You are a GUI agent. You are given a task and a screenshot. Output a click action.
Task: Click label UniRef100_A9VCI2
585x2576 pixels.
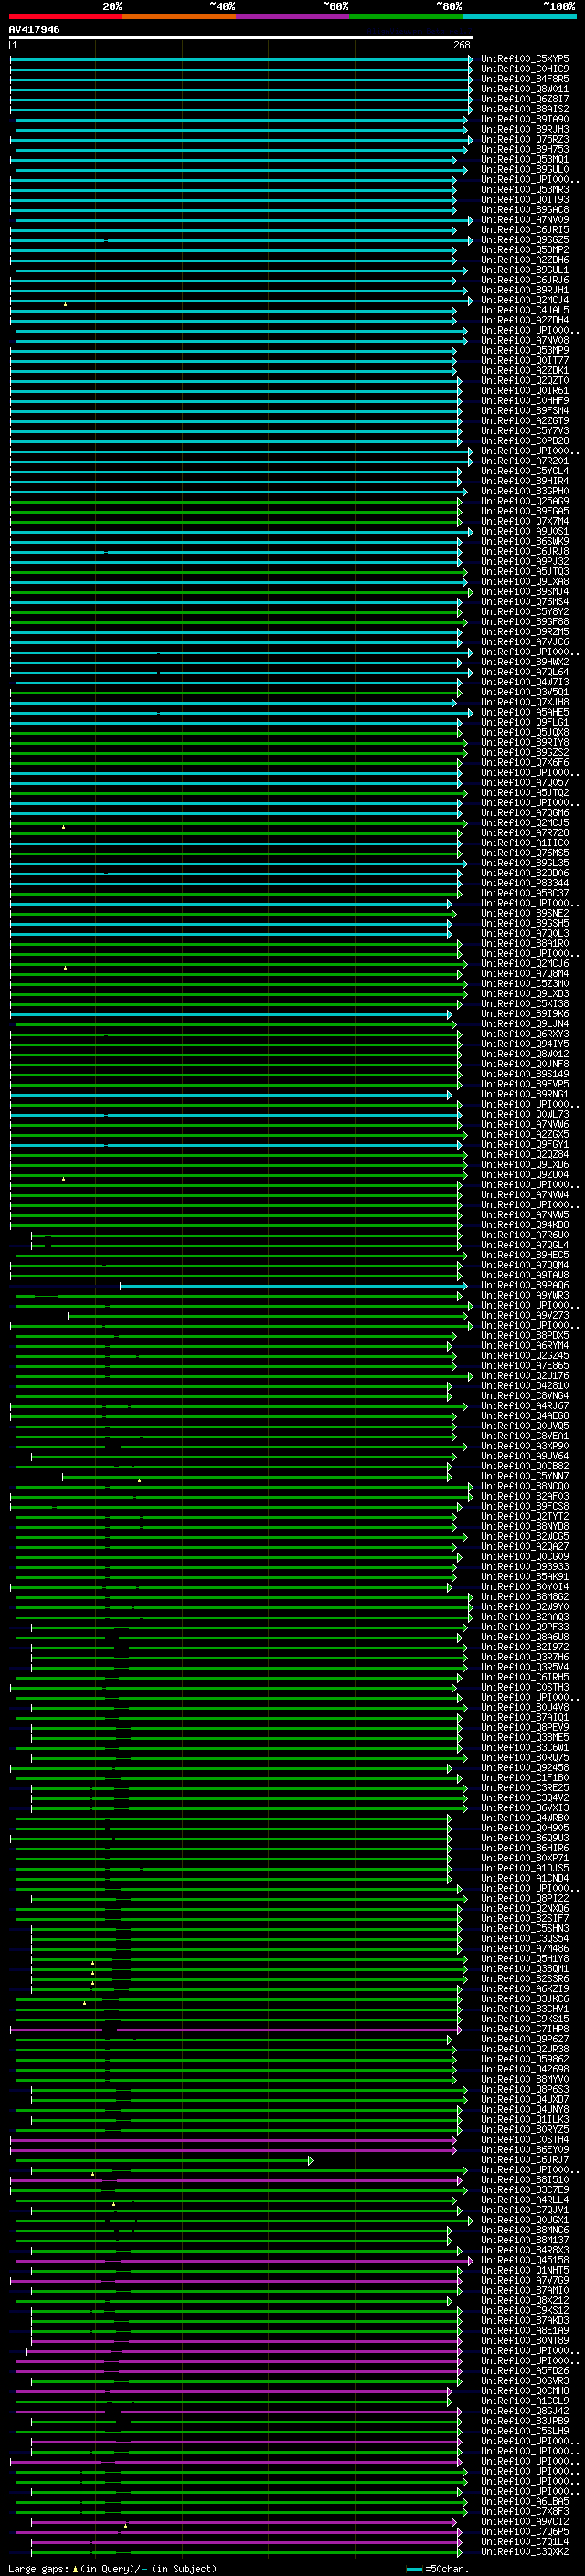(x=525, y=2521)
